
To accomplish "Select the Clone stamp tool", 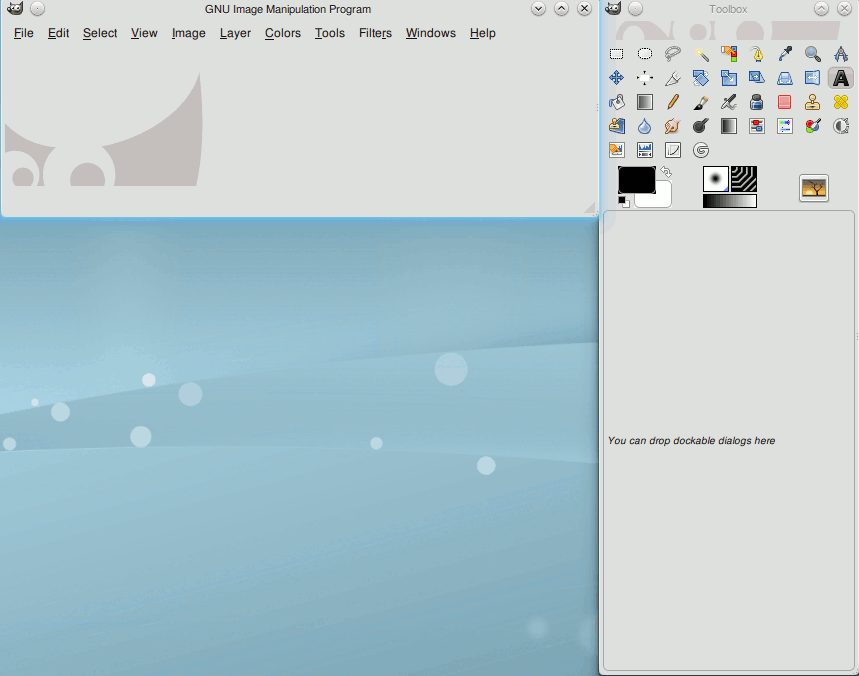I will tap(813, 102).
